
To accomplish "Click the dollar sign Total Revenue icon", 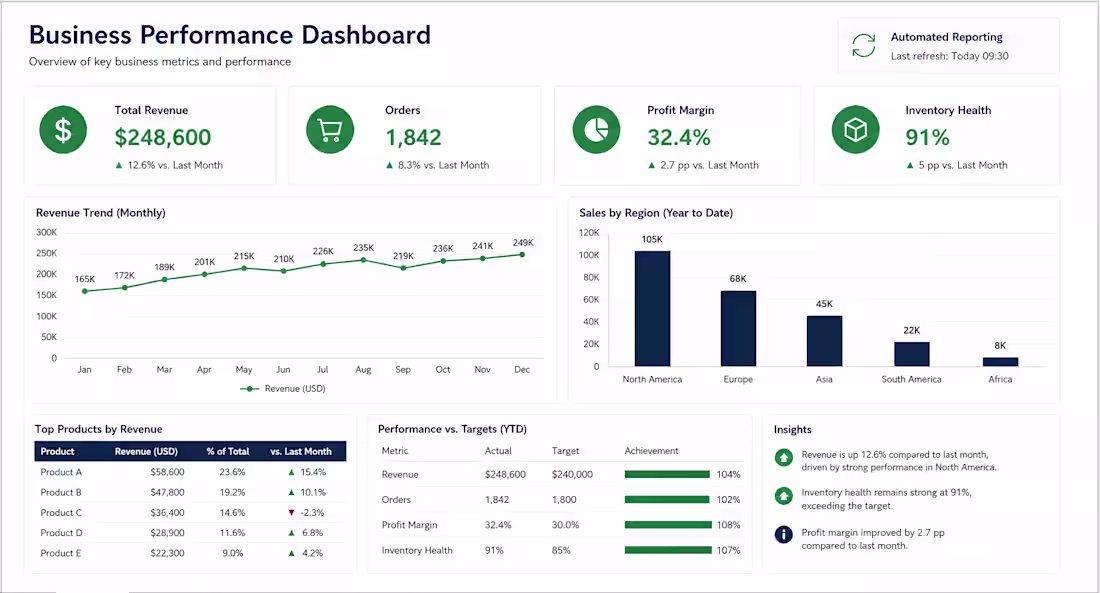I will (63, 130).
